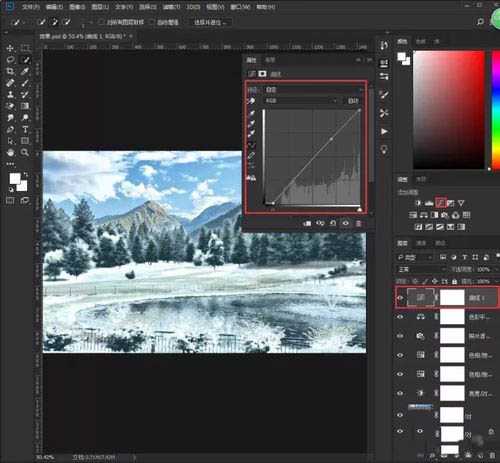The width and height of the screenshot is (500, 463).
Task: Toggle the Auto-Enhance checkbox
Action: pyautogui.click(x=152, y=22)
